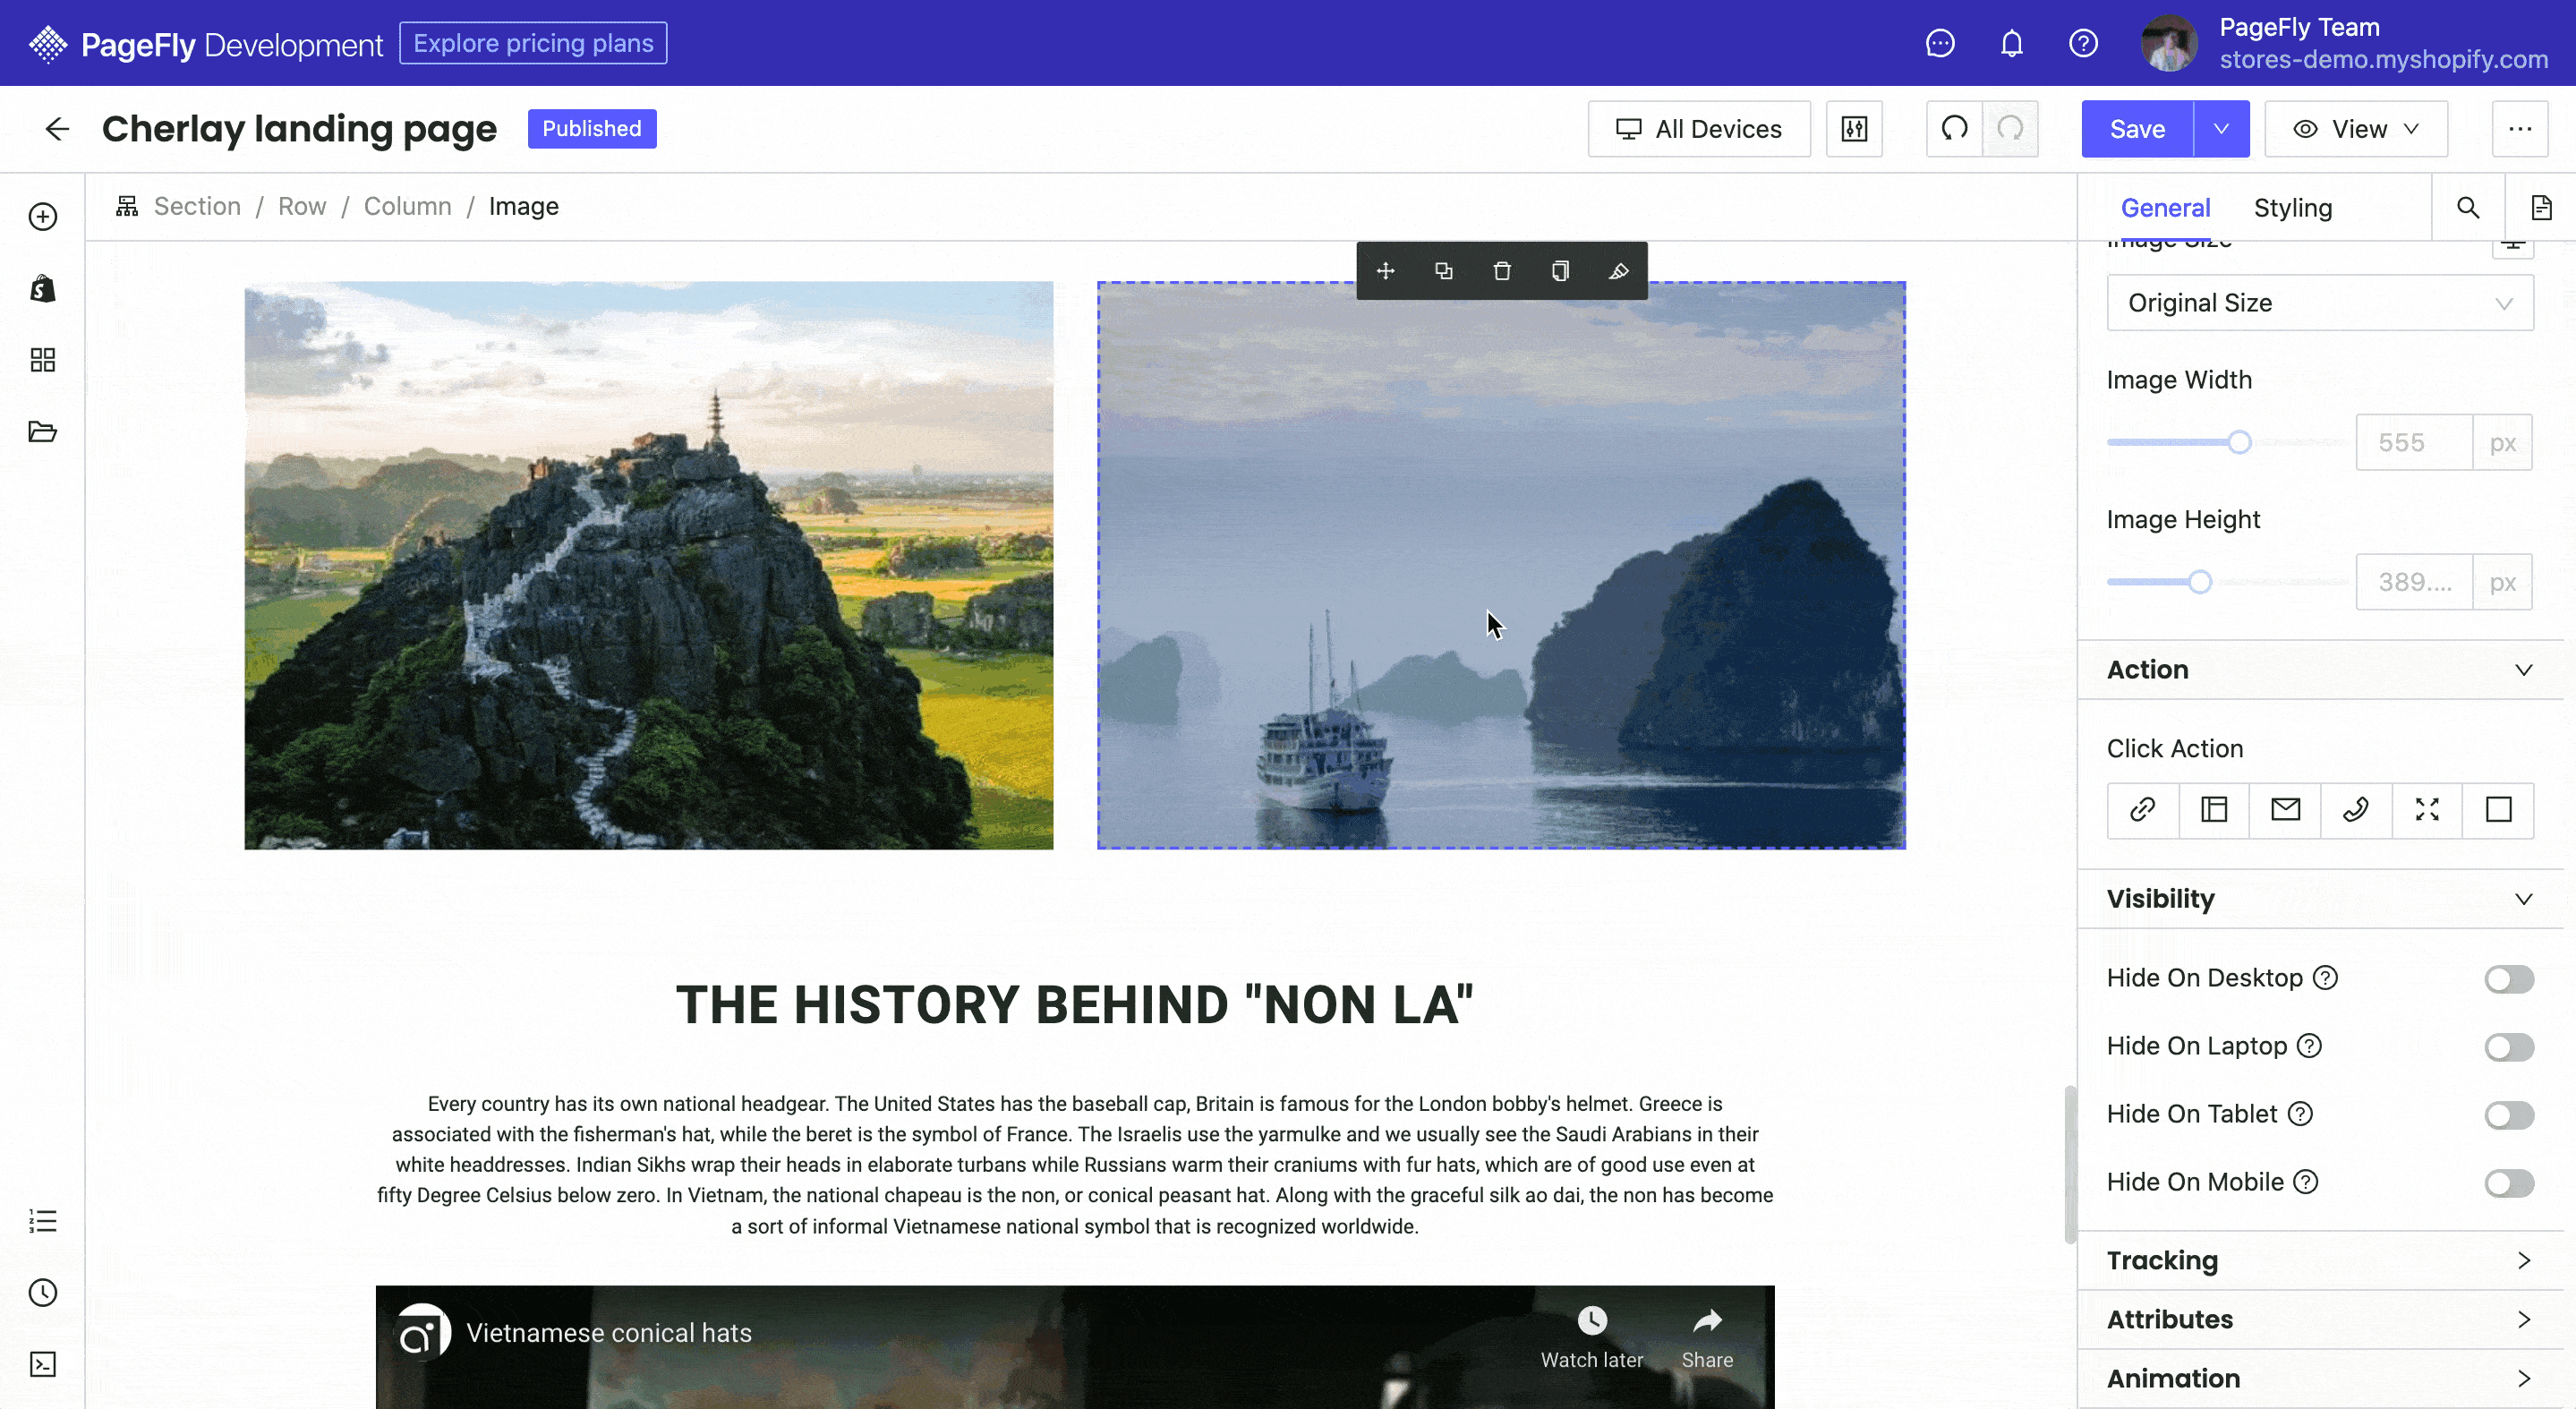The height and width of the screenshot is (1409, 2576).
Task: Click the undo arrow icon
Action: pos(1954,129)
